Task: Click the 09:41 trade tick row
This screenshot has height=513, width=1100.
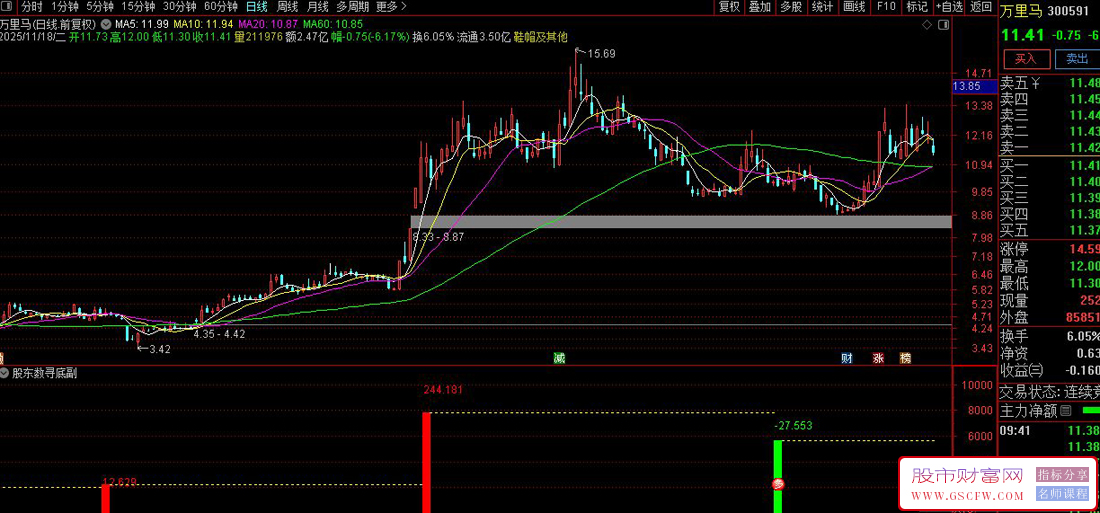Action: tap(1049, 433)
